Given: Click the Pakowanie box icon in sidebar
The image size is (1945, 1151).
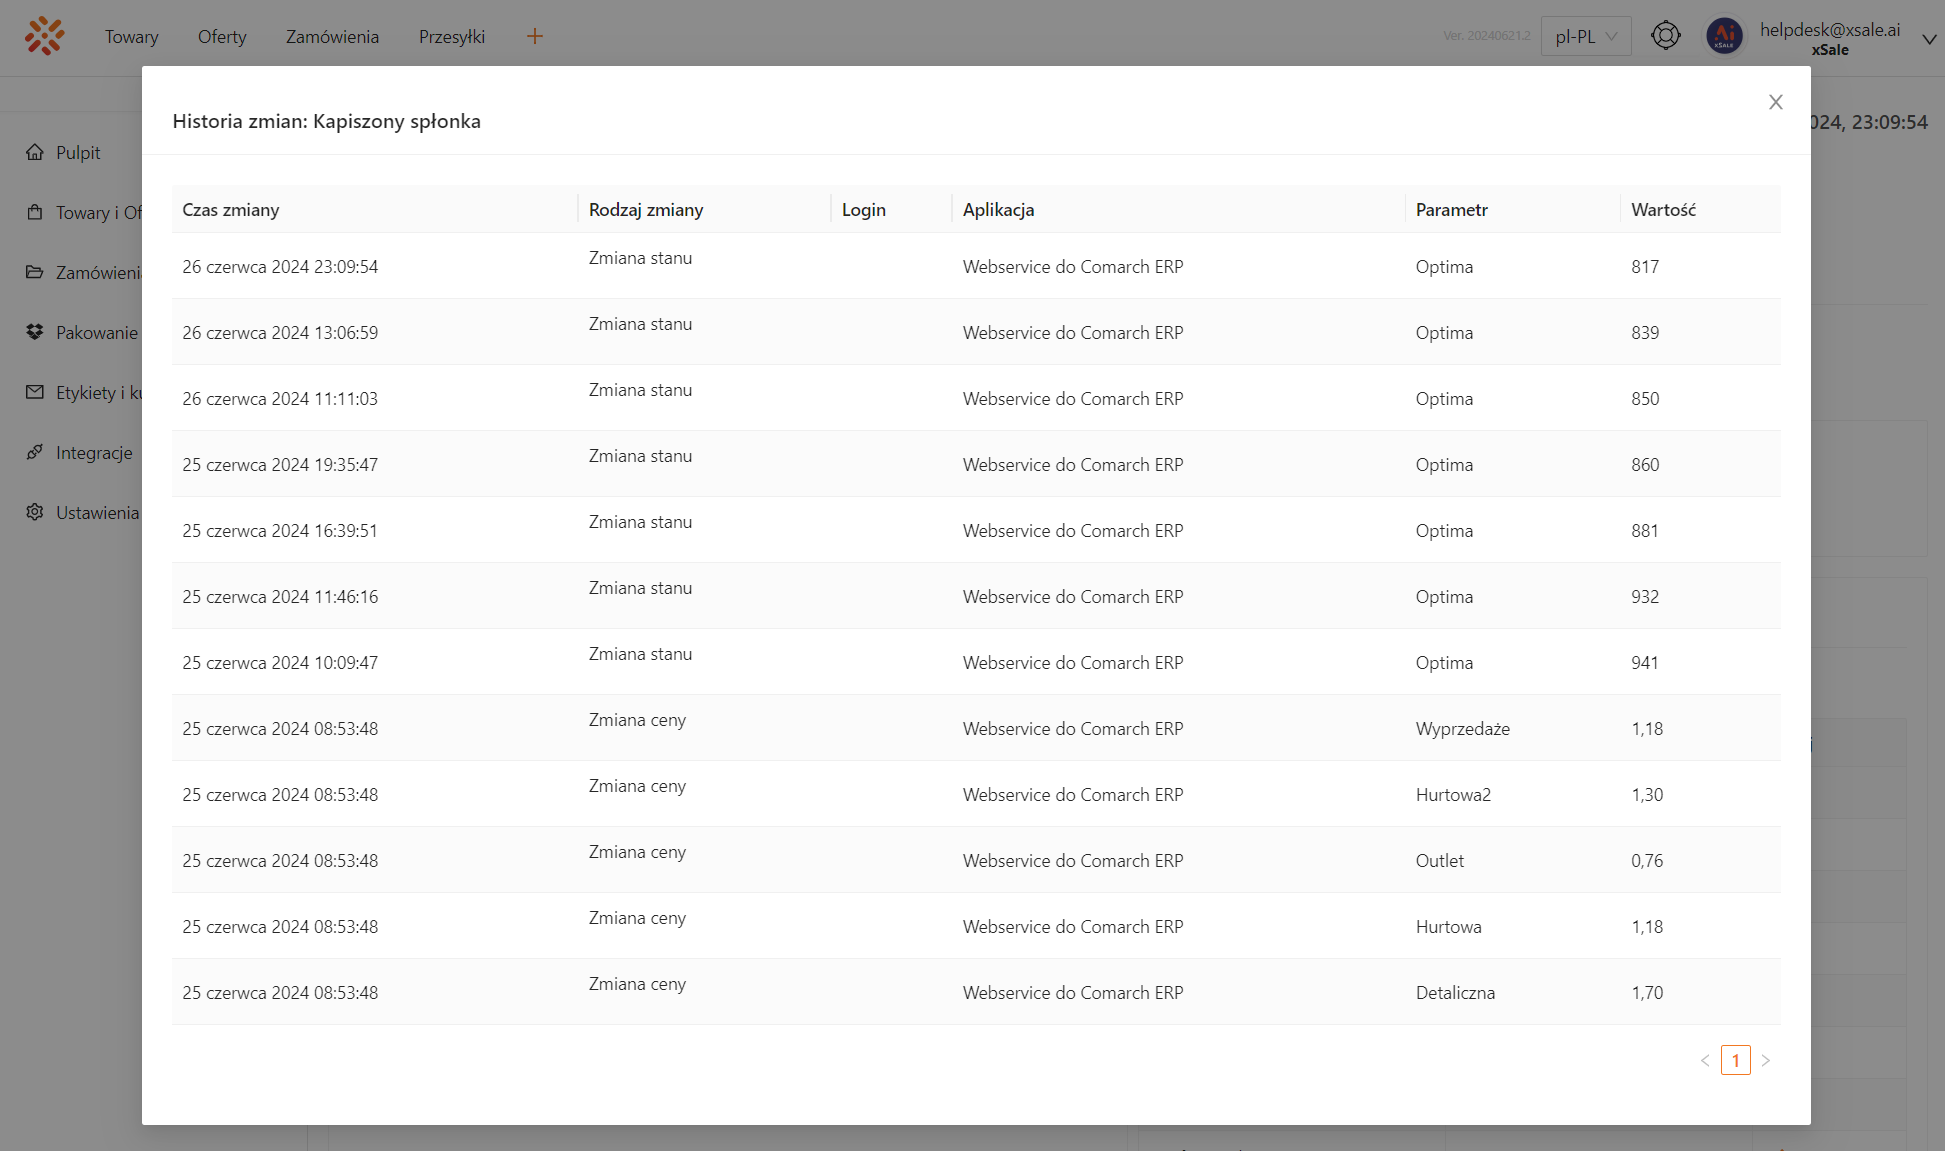Looking at the screenshot, I should pyautogui.click(x=35, y=332).
